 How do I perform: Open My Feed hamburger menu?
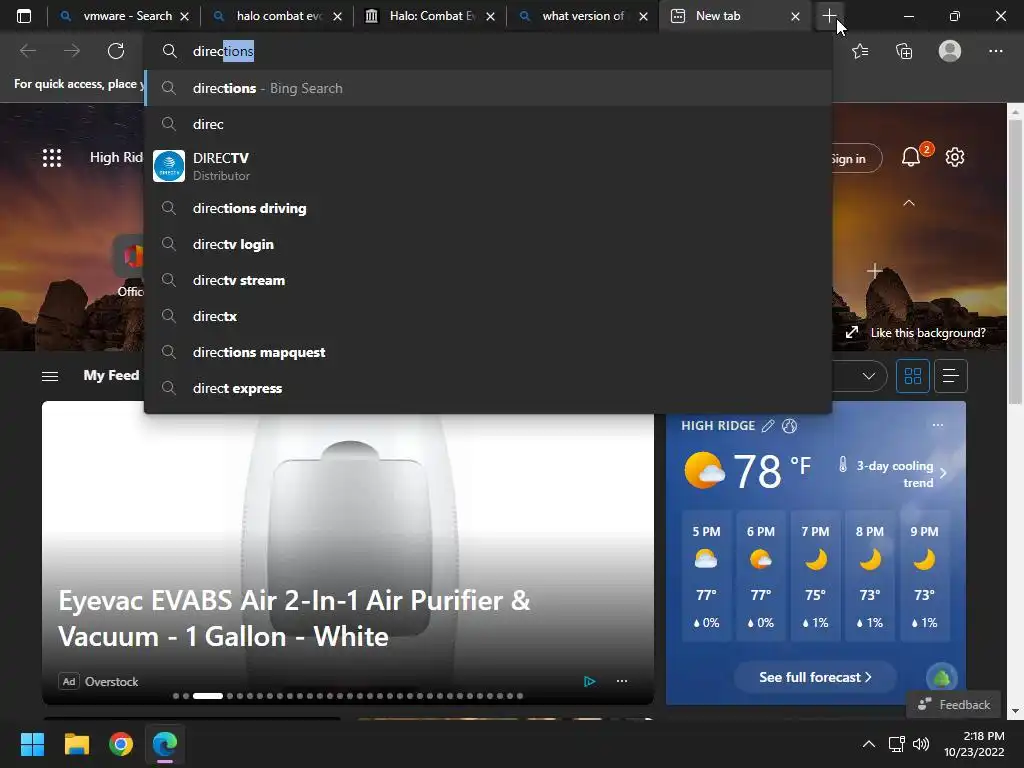[50, 376]
